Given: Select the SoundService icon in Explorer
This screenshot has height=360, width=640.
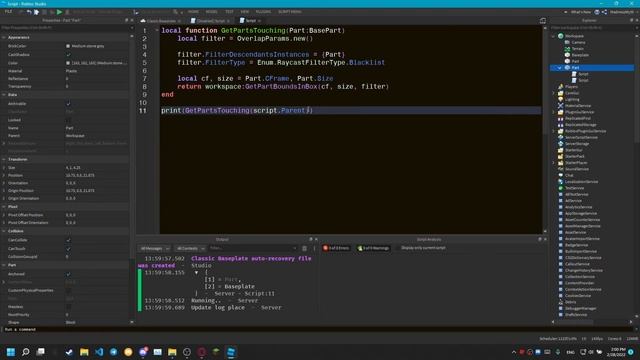Looking at the screenshot, I should tap(561, 169).
